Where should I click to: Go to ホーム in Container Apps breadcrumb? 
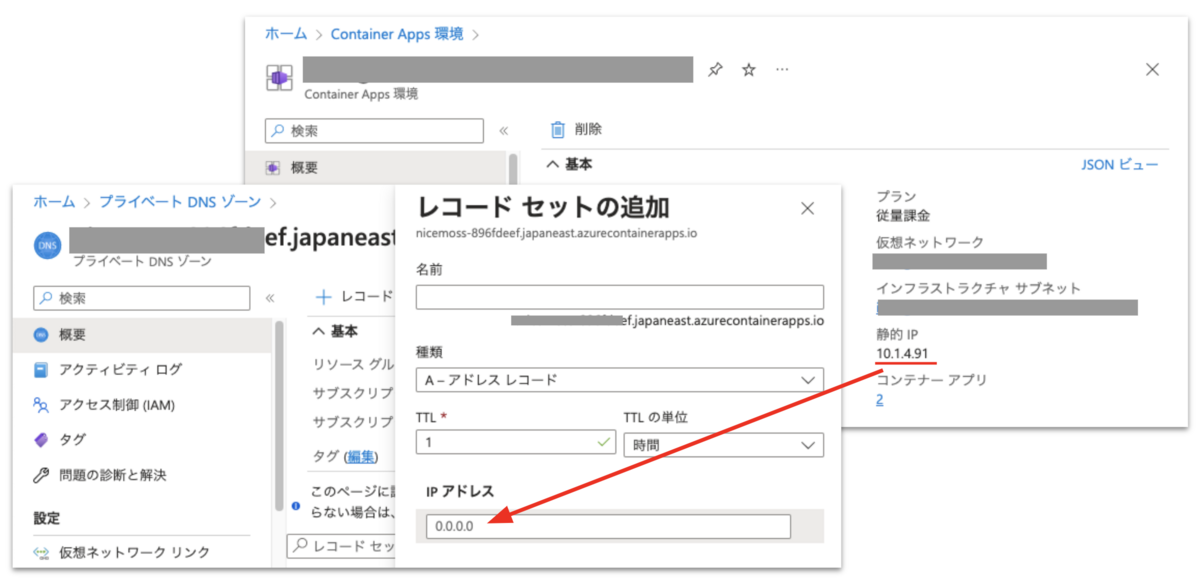click(x=285, y=33)
